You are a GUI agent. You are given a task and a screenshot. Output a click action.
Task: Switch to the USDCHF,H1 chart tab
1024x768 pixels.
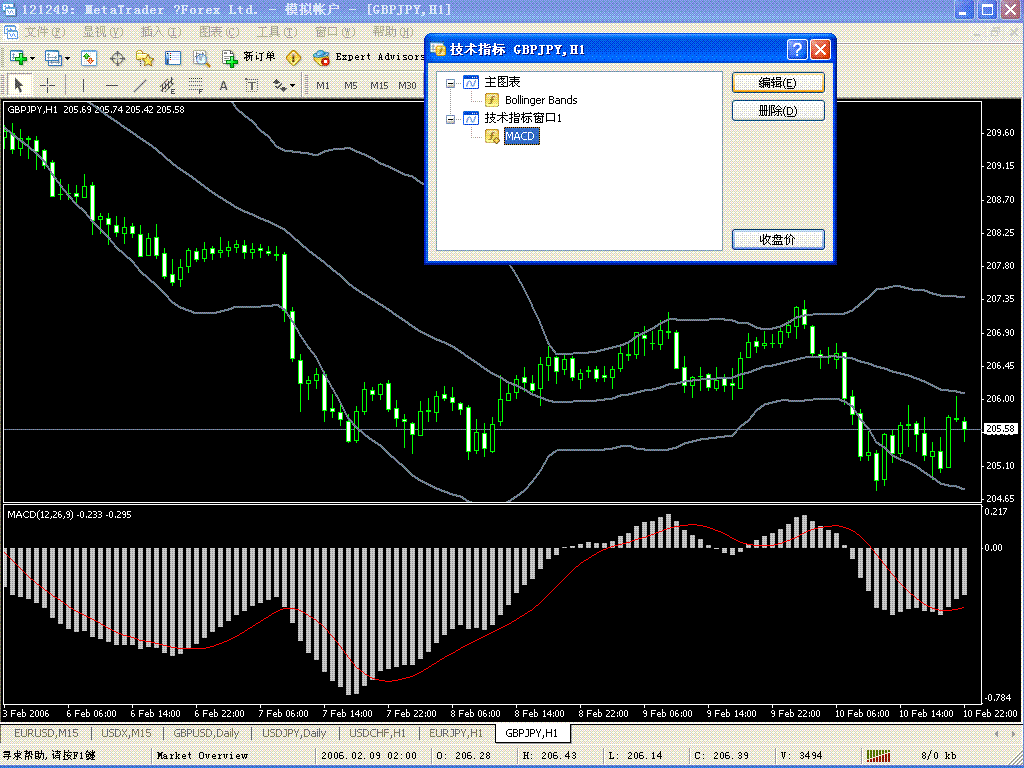click(377, 733)
